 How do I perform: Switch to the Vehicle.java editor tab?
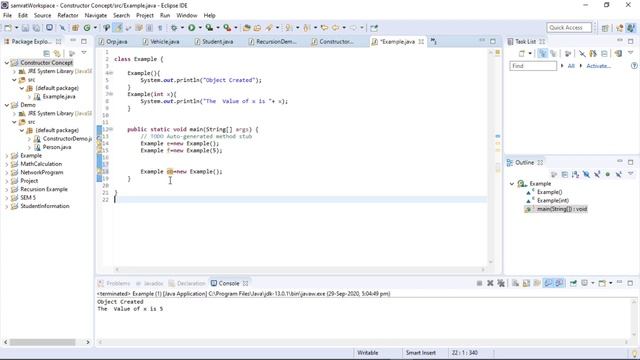(161, 42)
